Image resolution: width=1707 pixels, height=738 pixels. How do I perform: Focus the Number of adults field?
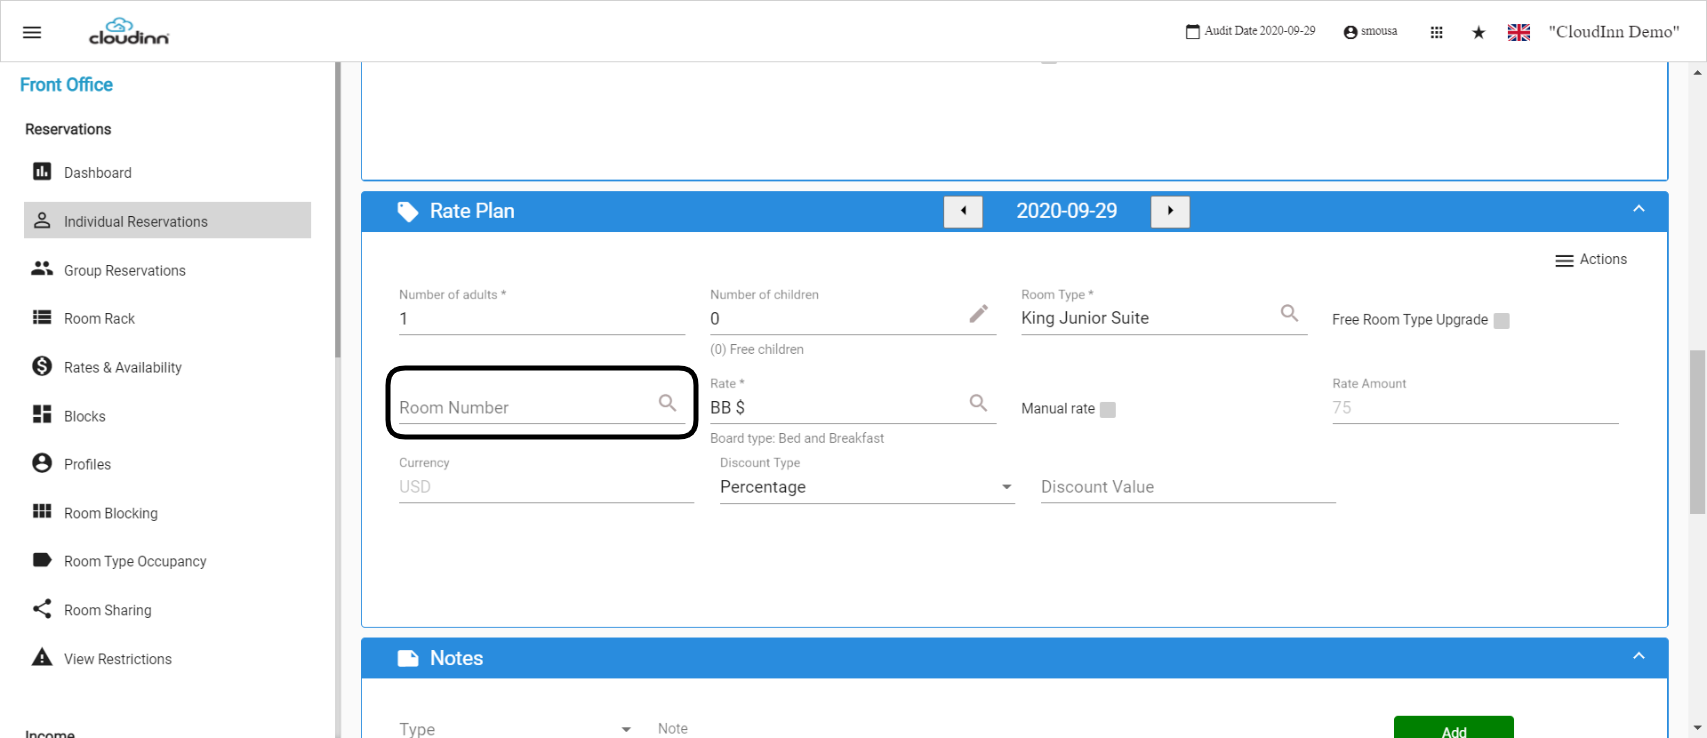542,319
